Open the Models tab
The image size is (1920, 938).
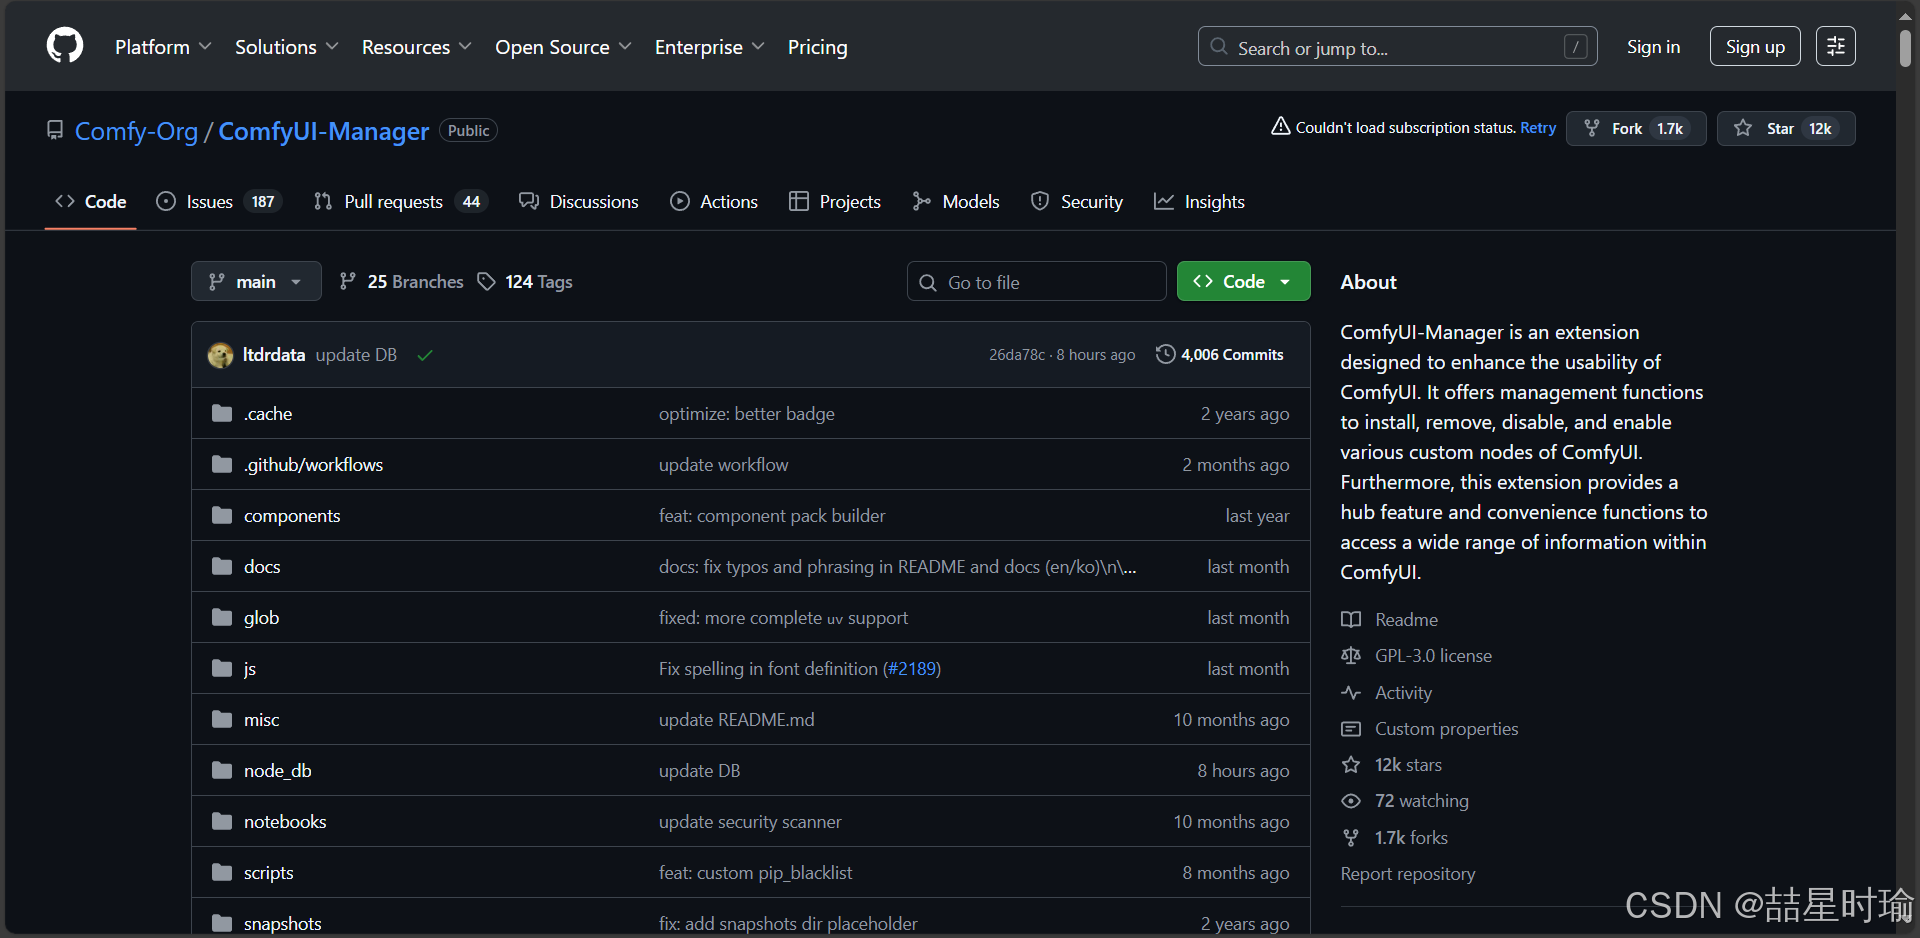pos(956,201)
